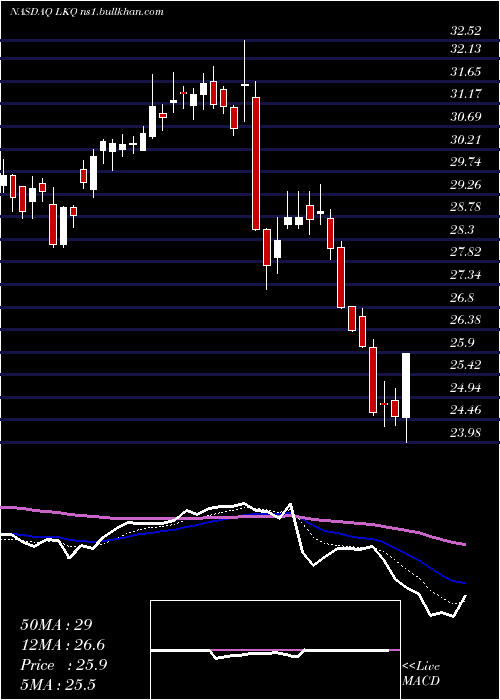This screenshot has height=700, width=500.
Task: Click the 30.69 price axis label
Action: tap(466, 117)
